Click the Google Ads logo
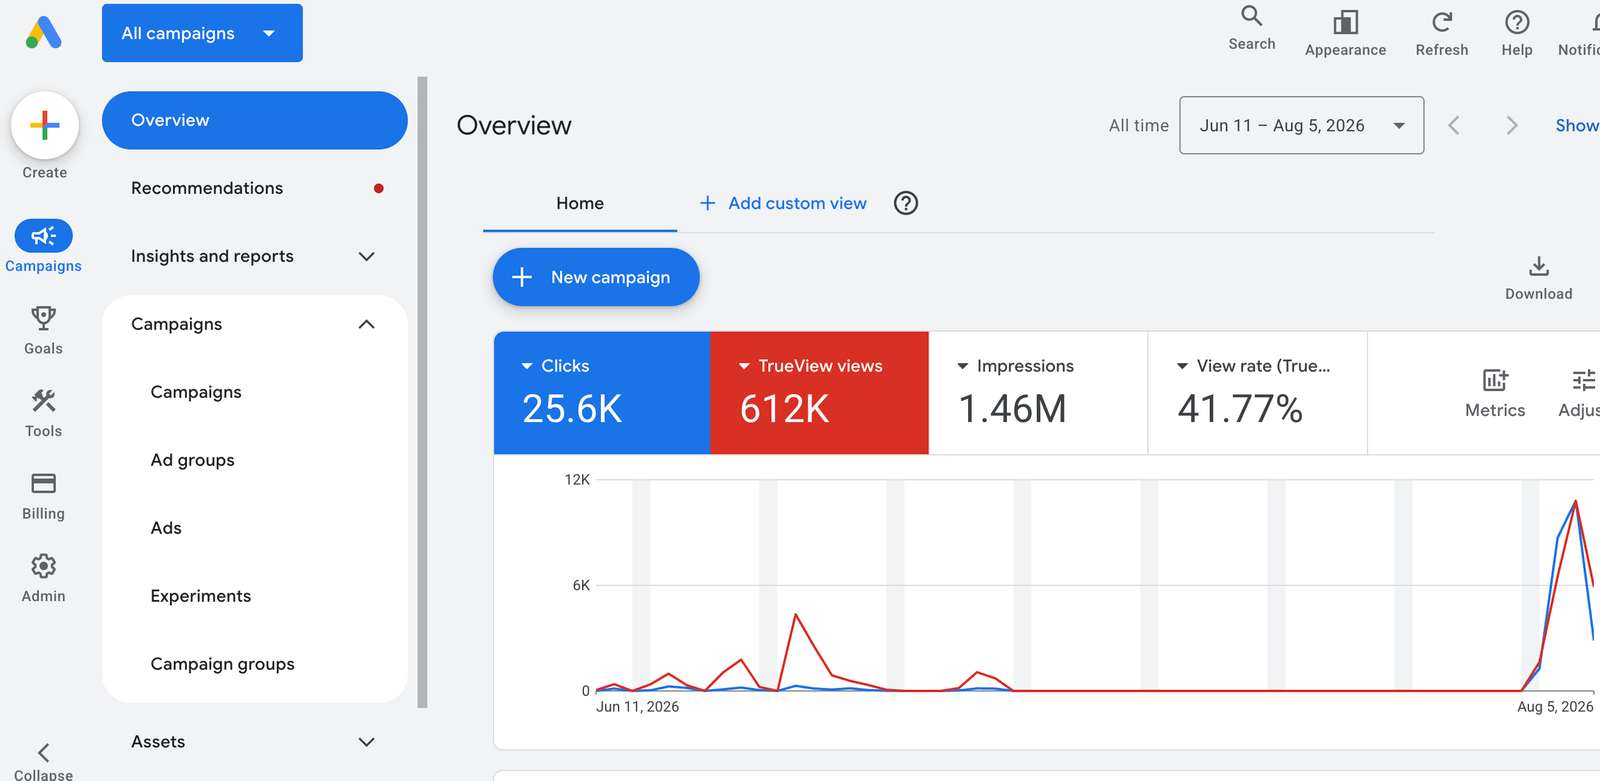The height and width of the screenshot is (781, 1600). [x=44, y=33]
